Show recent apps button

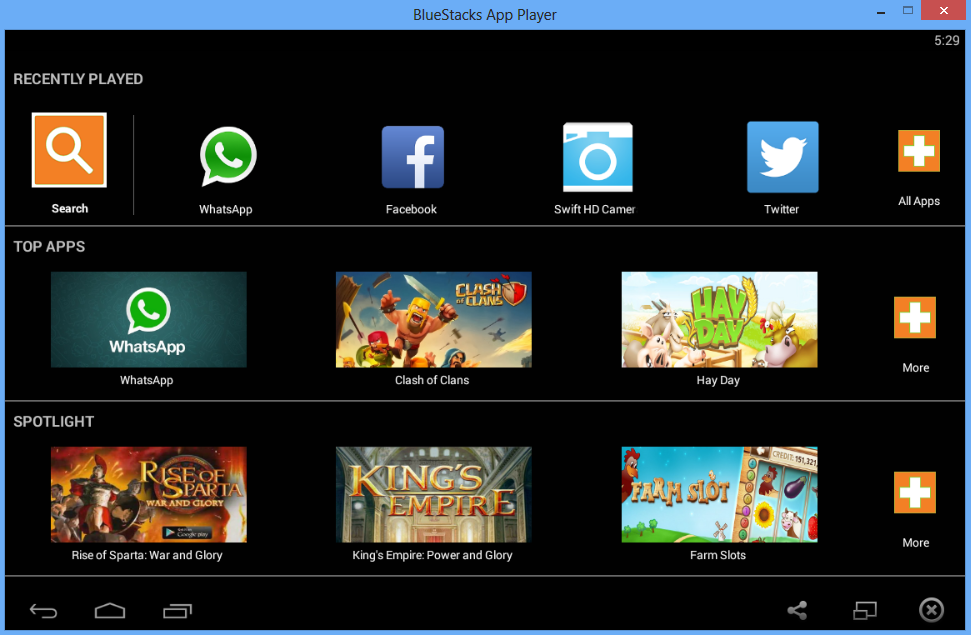(178, 611)
